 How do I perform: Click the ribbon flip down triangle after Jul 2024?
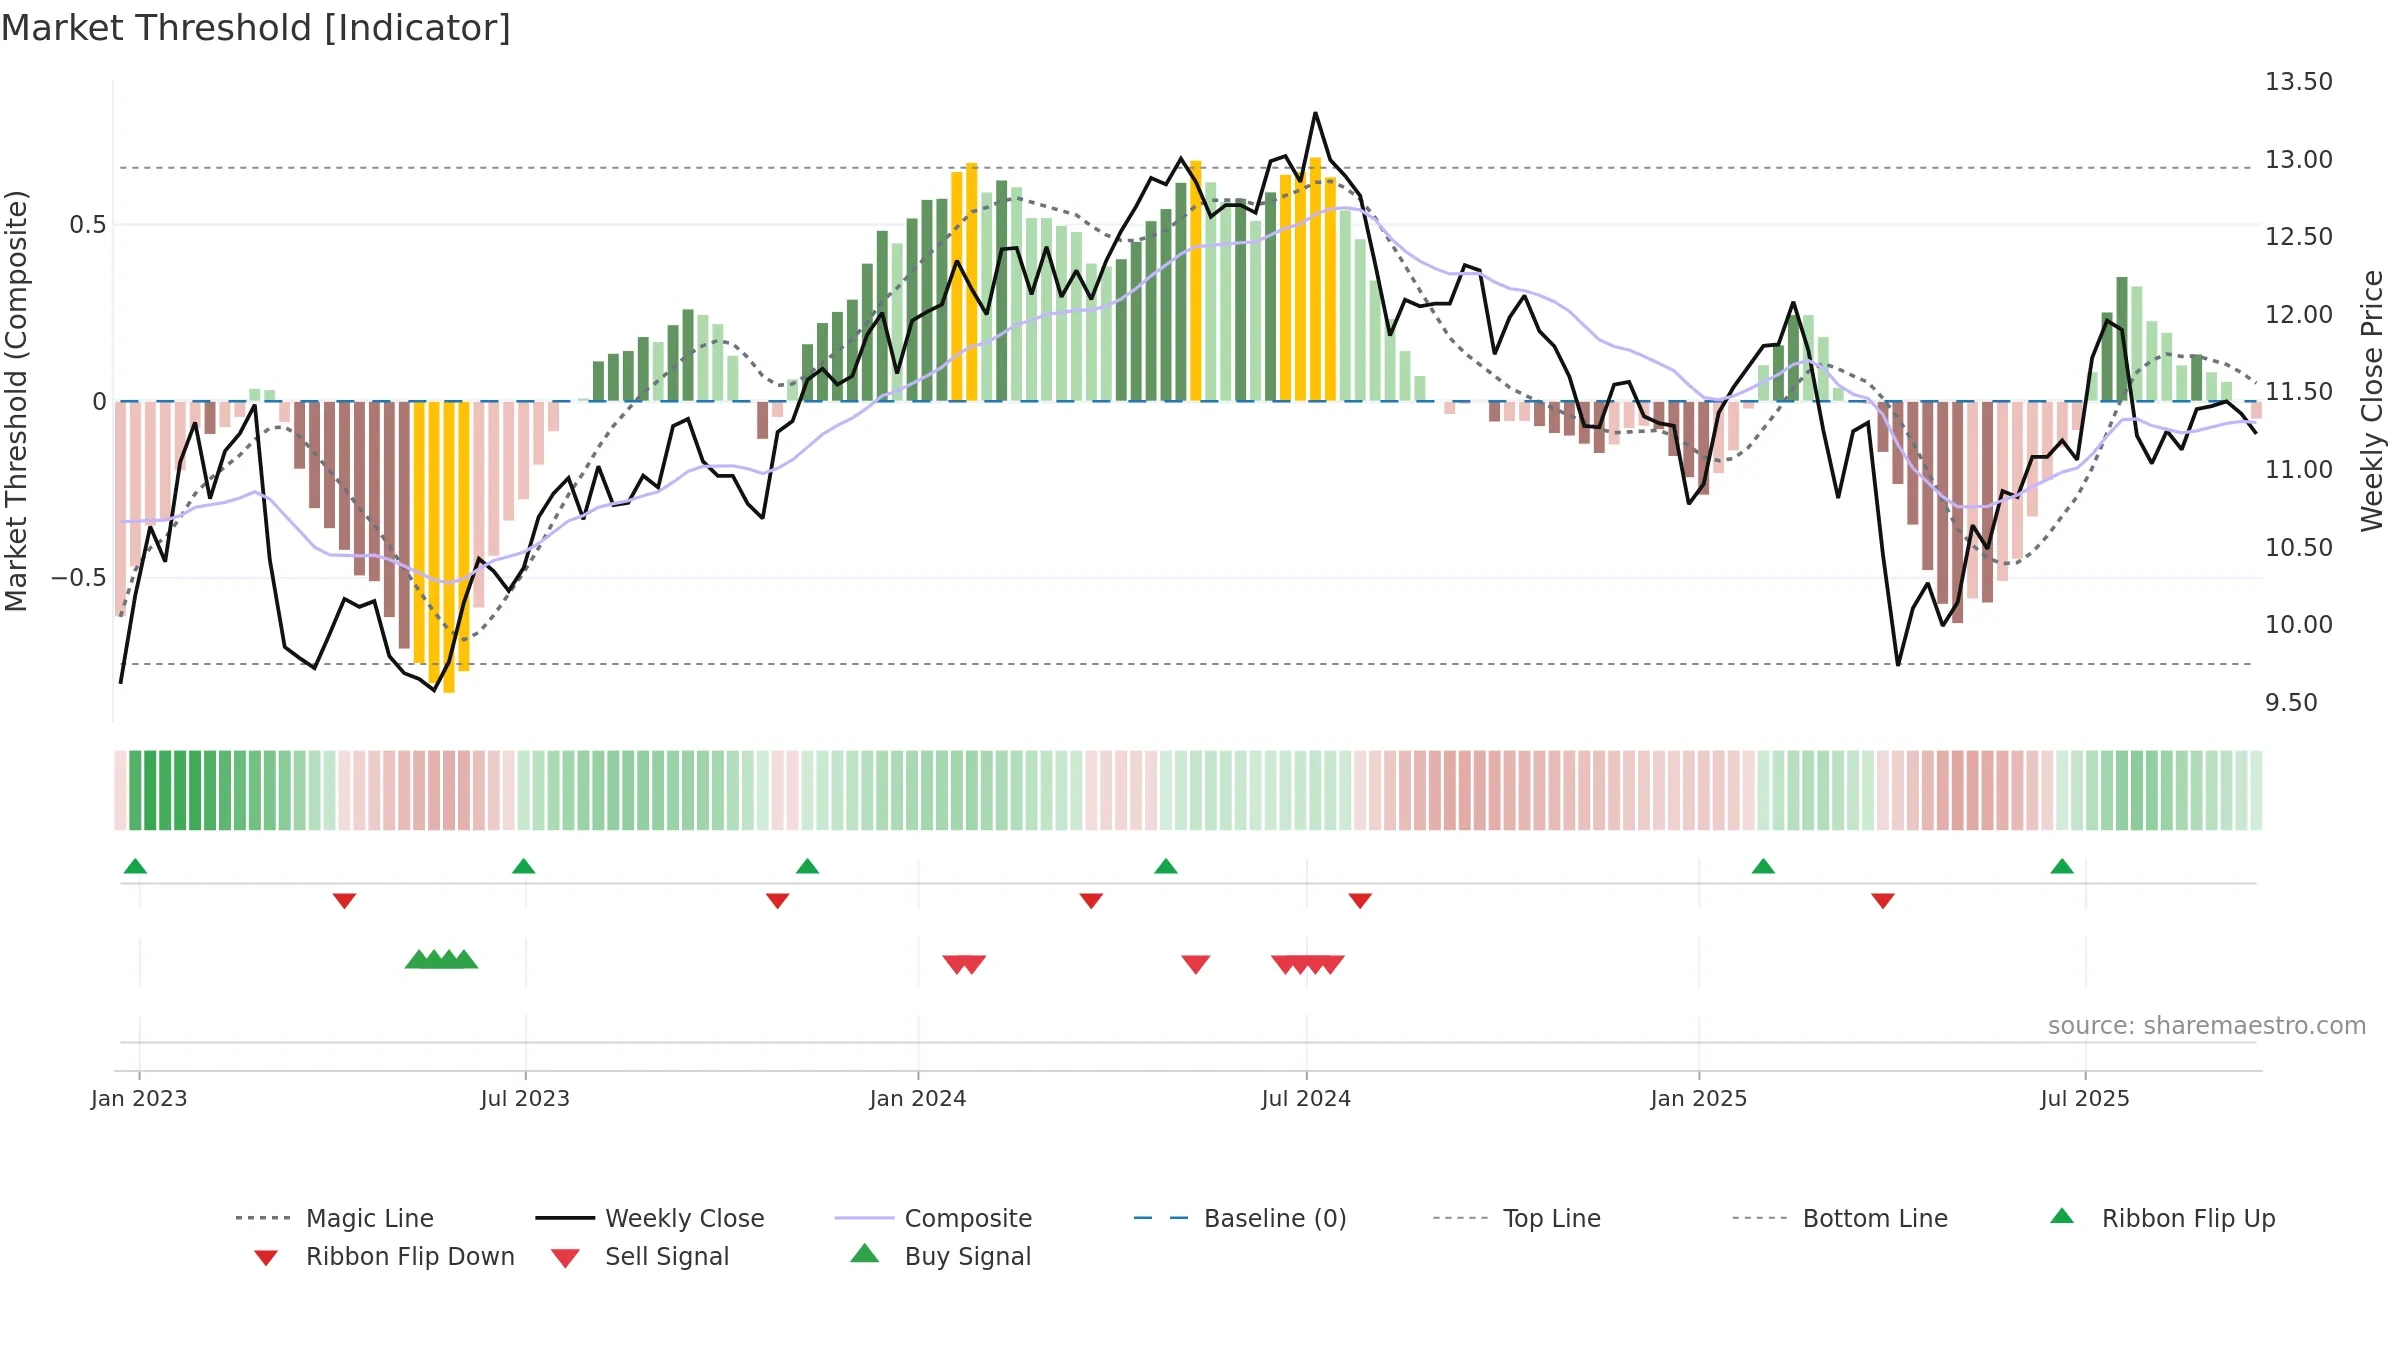1360,901
